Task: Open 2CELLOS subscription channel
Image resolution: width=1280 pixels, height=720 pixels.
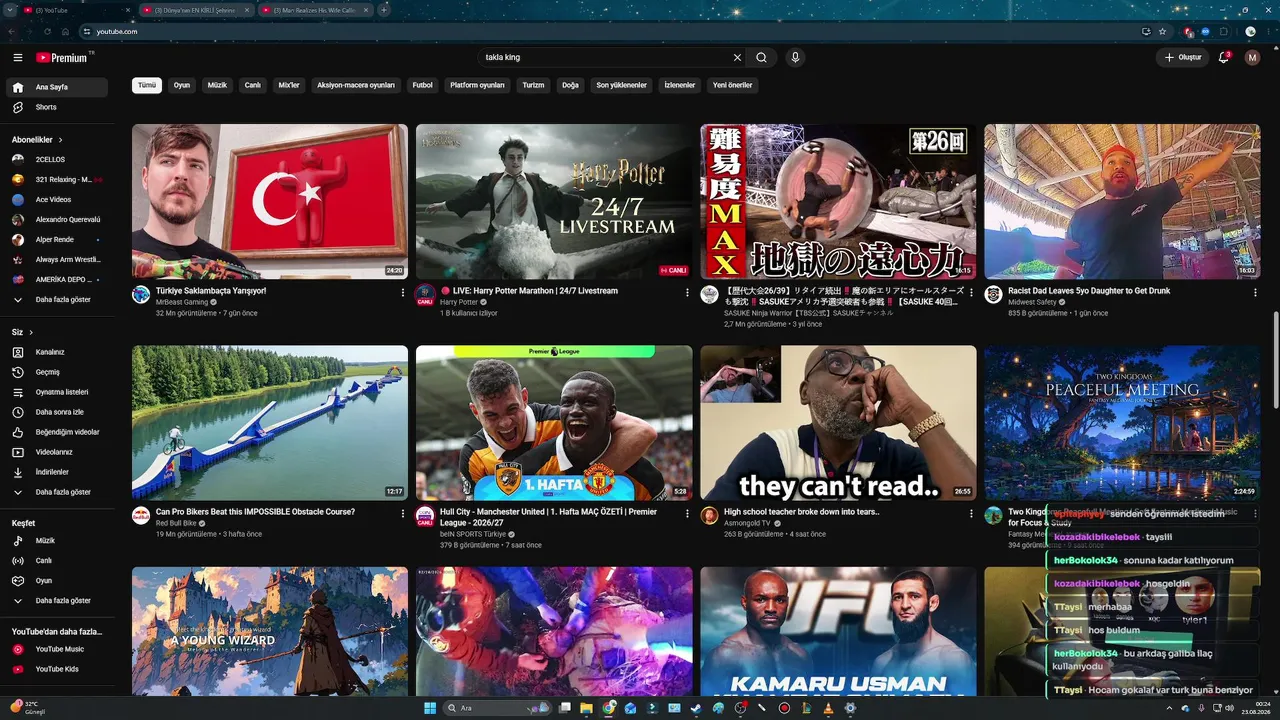Action: (x=58, y=159)
